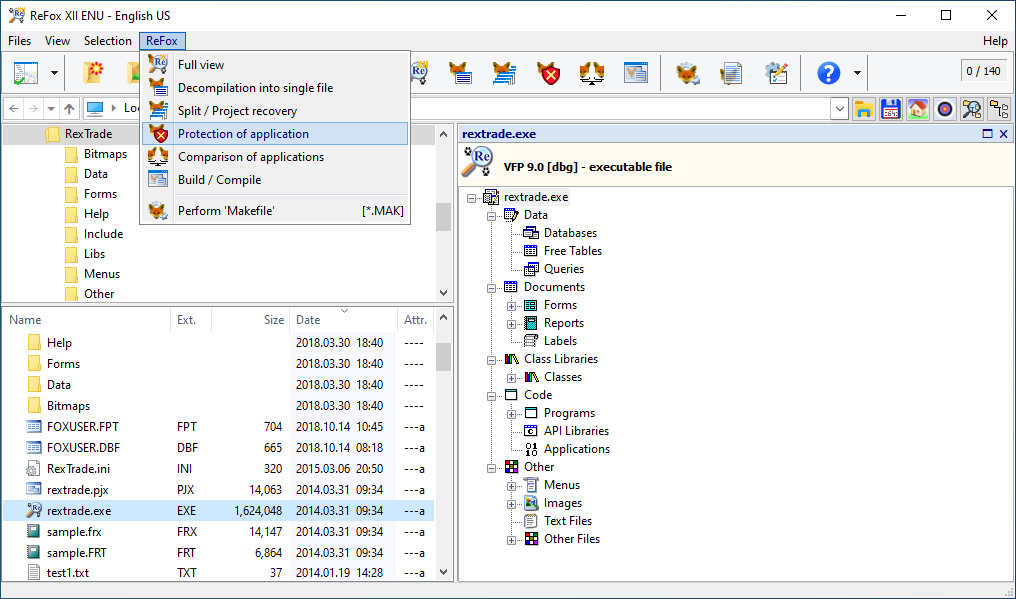Viewport: 1016px width, 599px height.
Task: Click the target bullseye icon on the path bar
Action: (x=945, y=109)
